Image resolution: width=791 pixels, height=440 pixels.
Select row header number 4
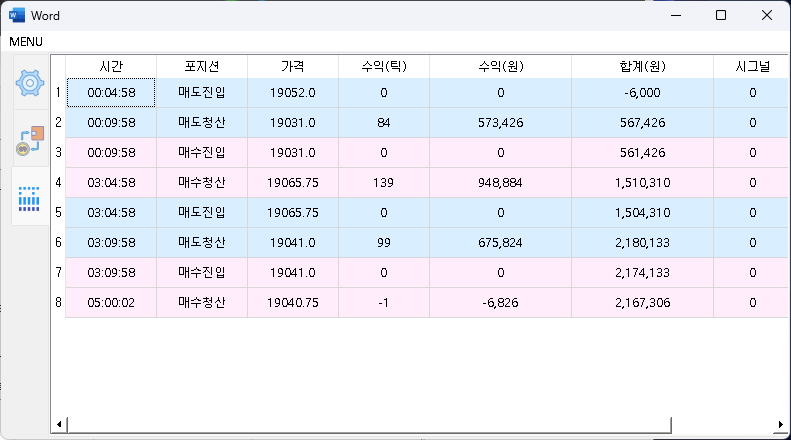pos(58,183)
